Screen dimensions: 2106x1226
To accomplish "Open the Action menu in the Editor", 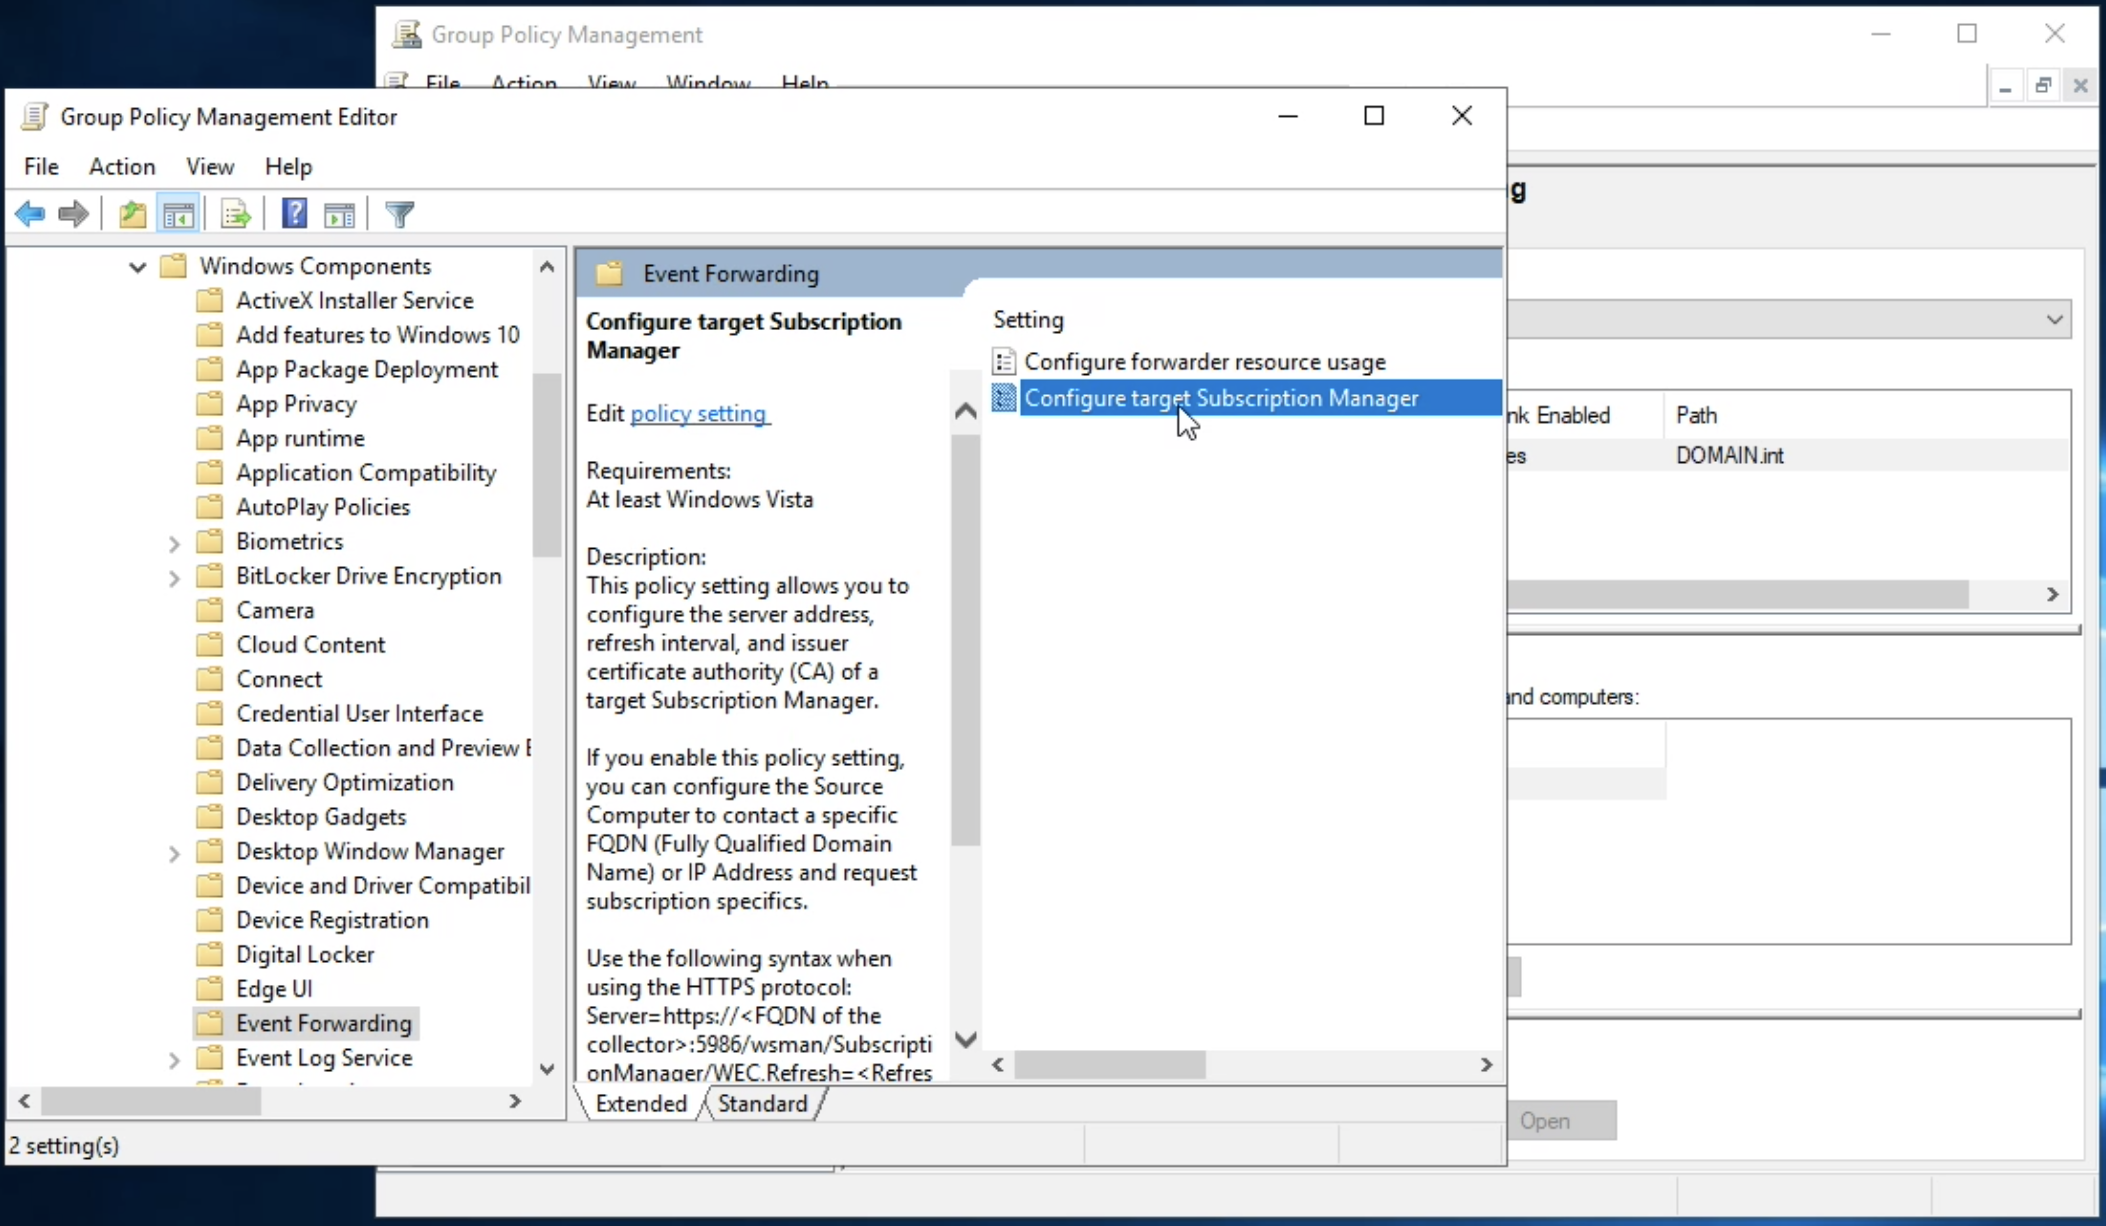I will click(122, 166).
